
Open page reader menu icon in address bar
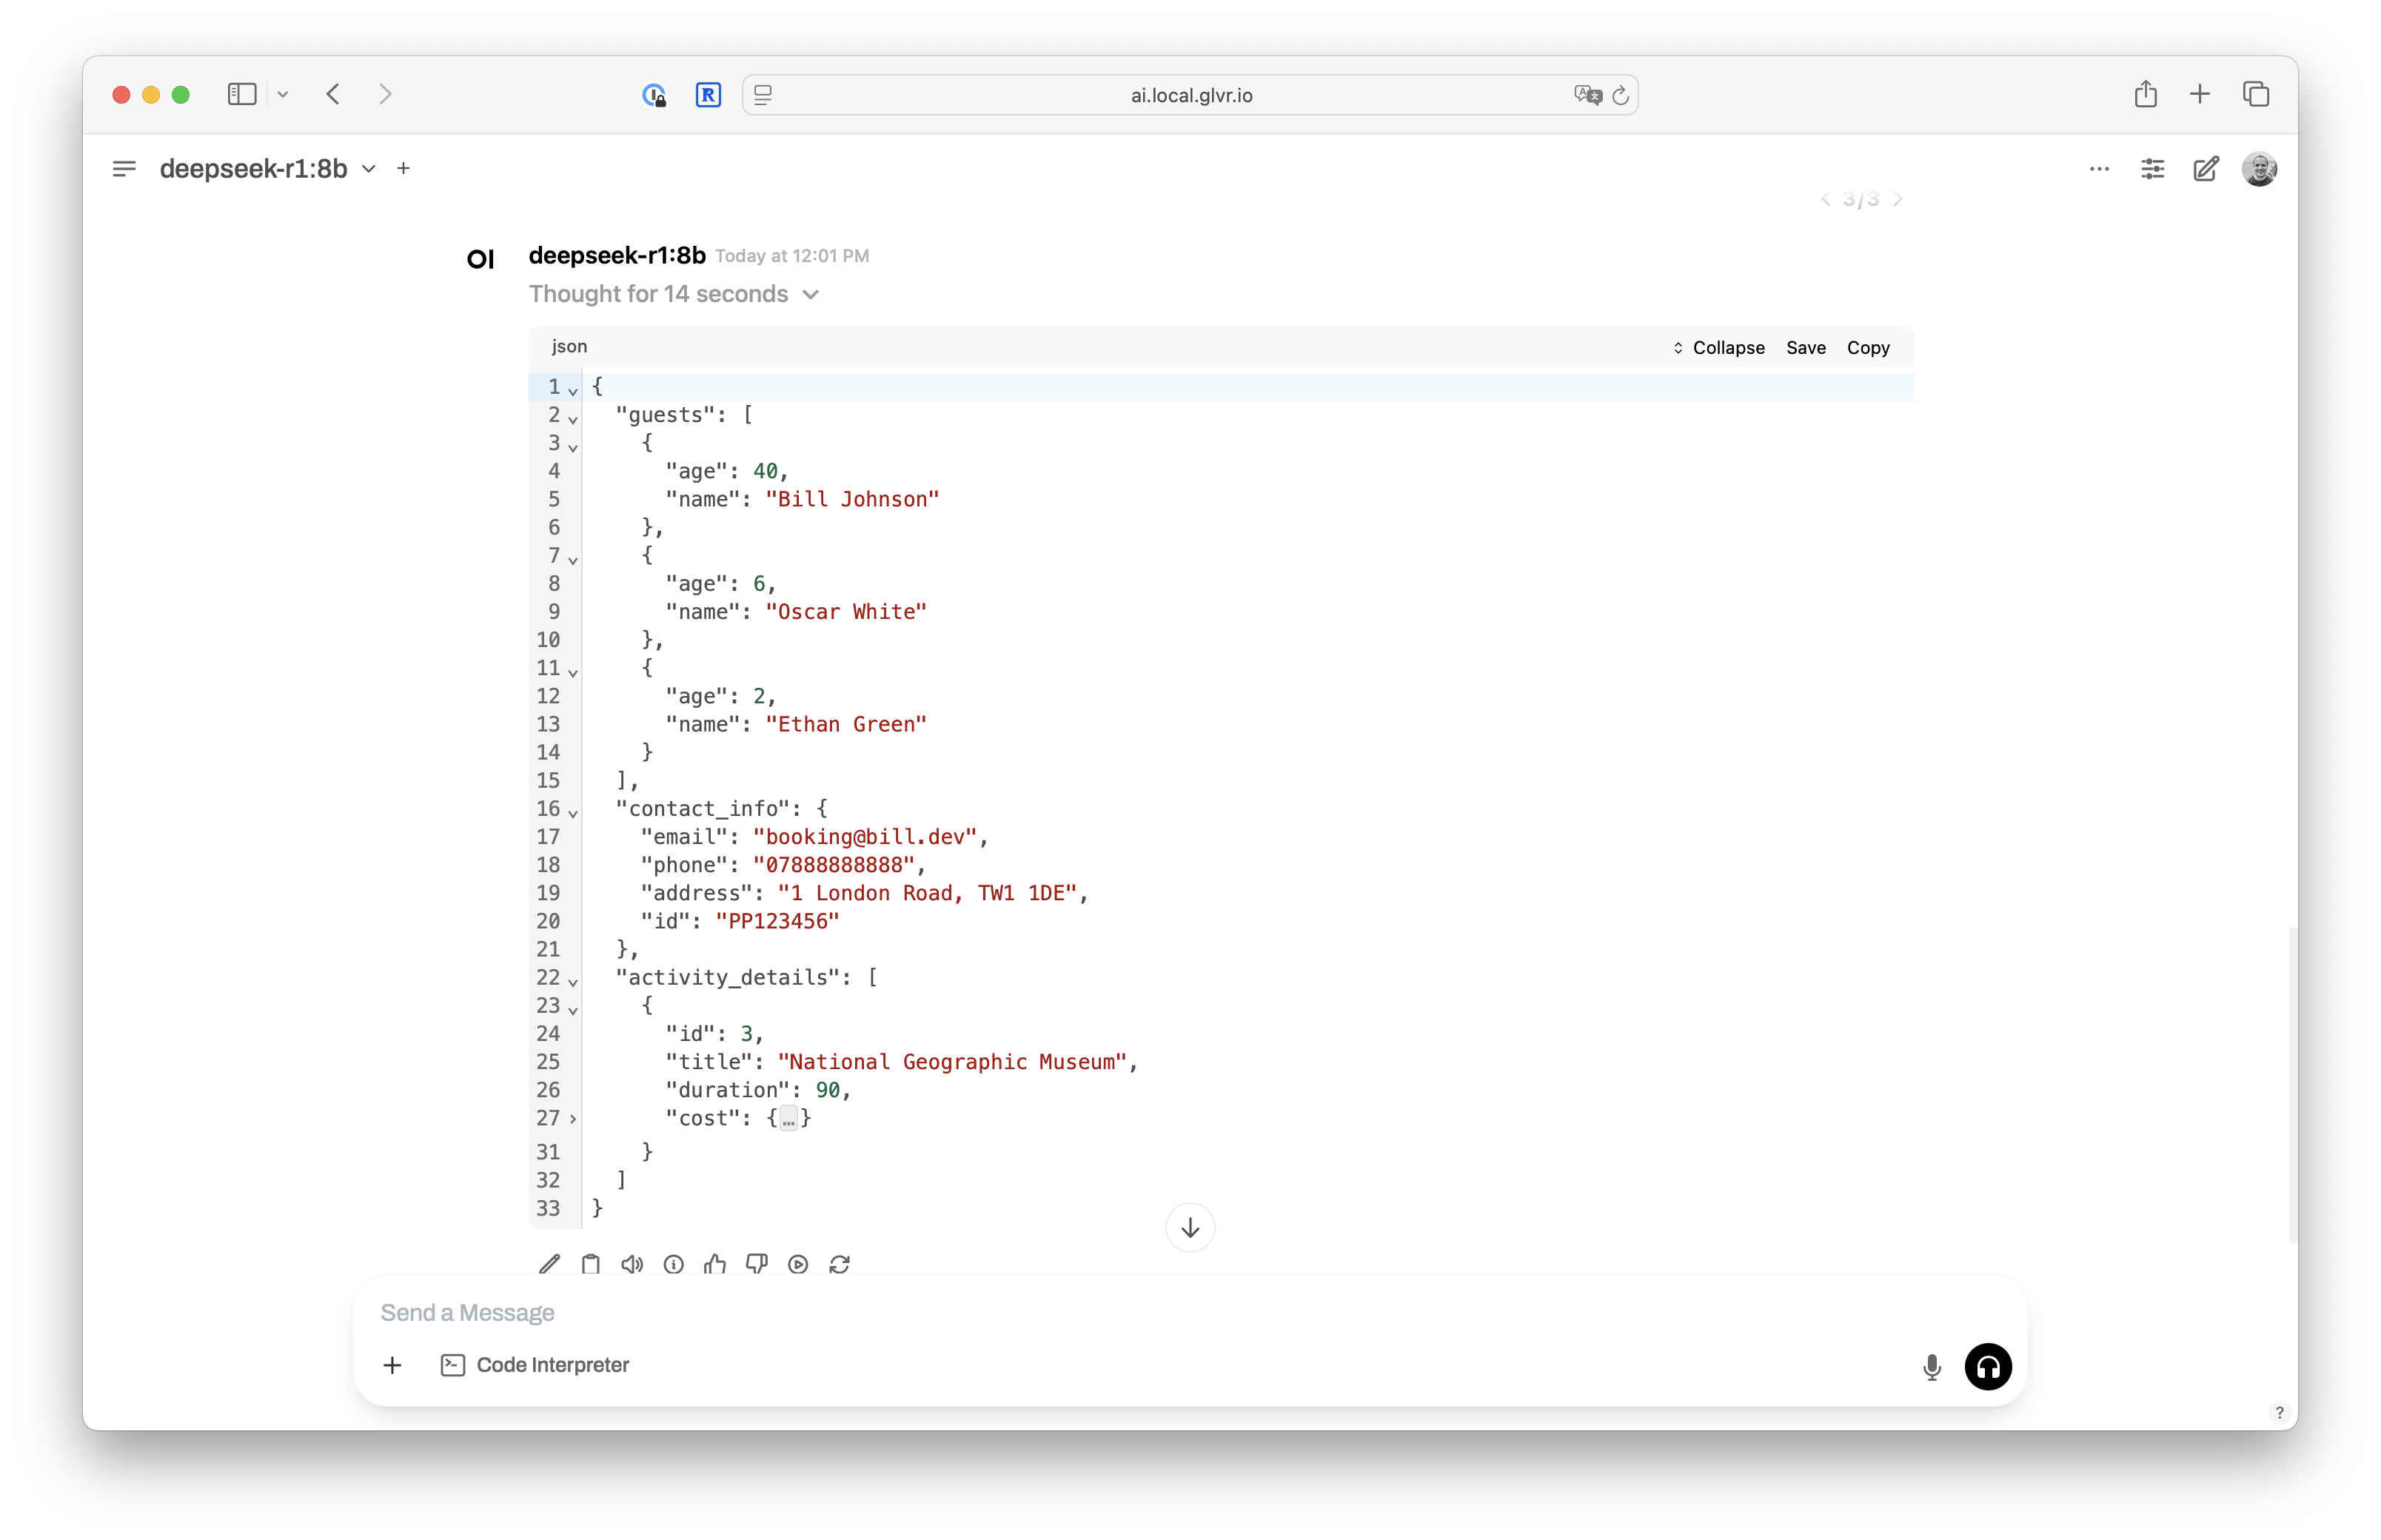click(x=763, y=95)
